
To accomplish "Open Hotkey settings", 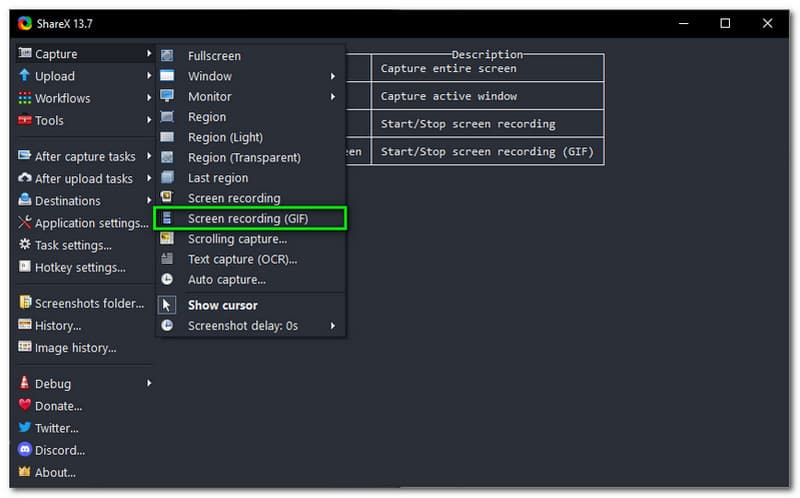I will pos(80,267).
